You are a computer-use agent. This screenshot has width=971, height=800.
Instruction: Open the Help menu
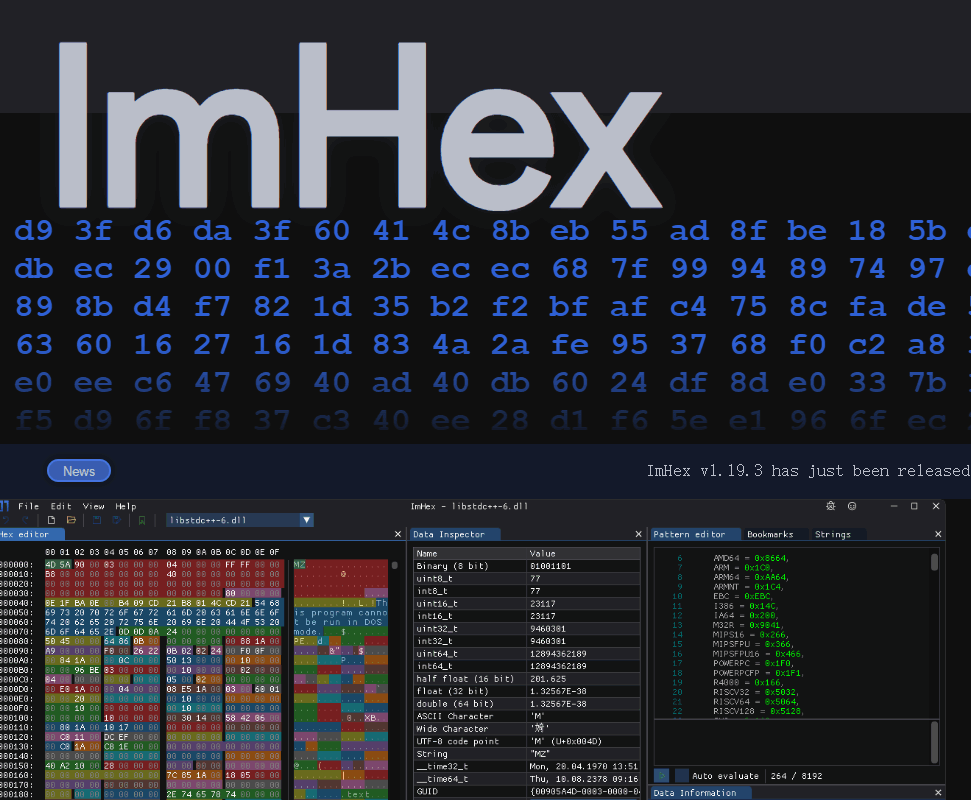125,506
